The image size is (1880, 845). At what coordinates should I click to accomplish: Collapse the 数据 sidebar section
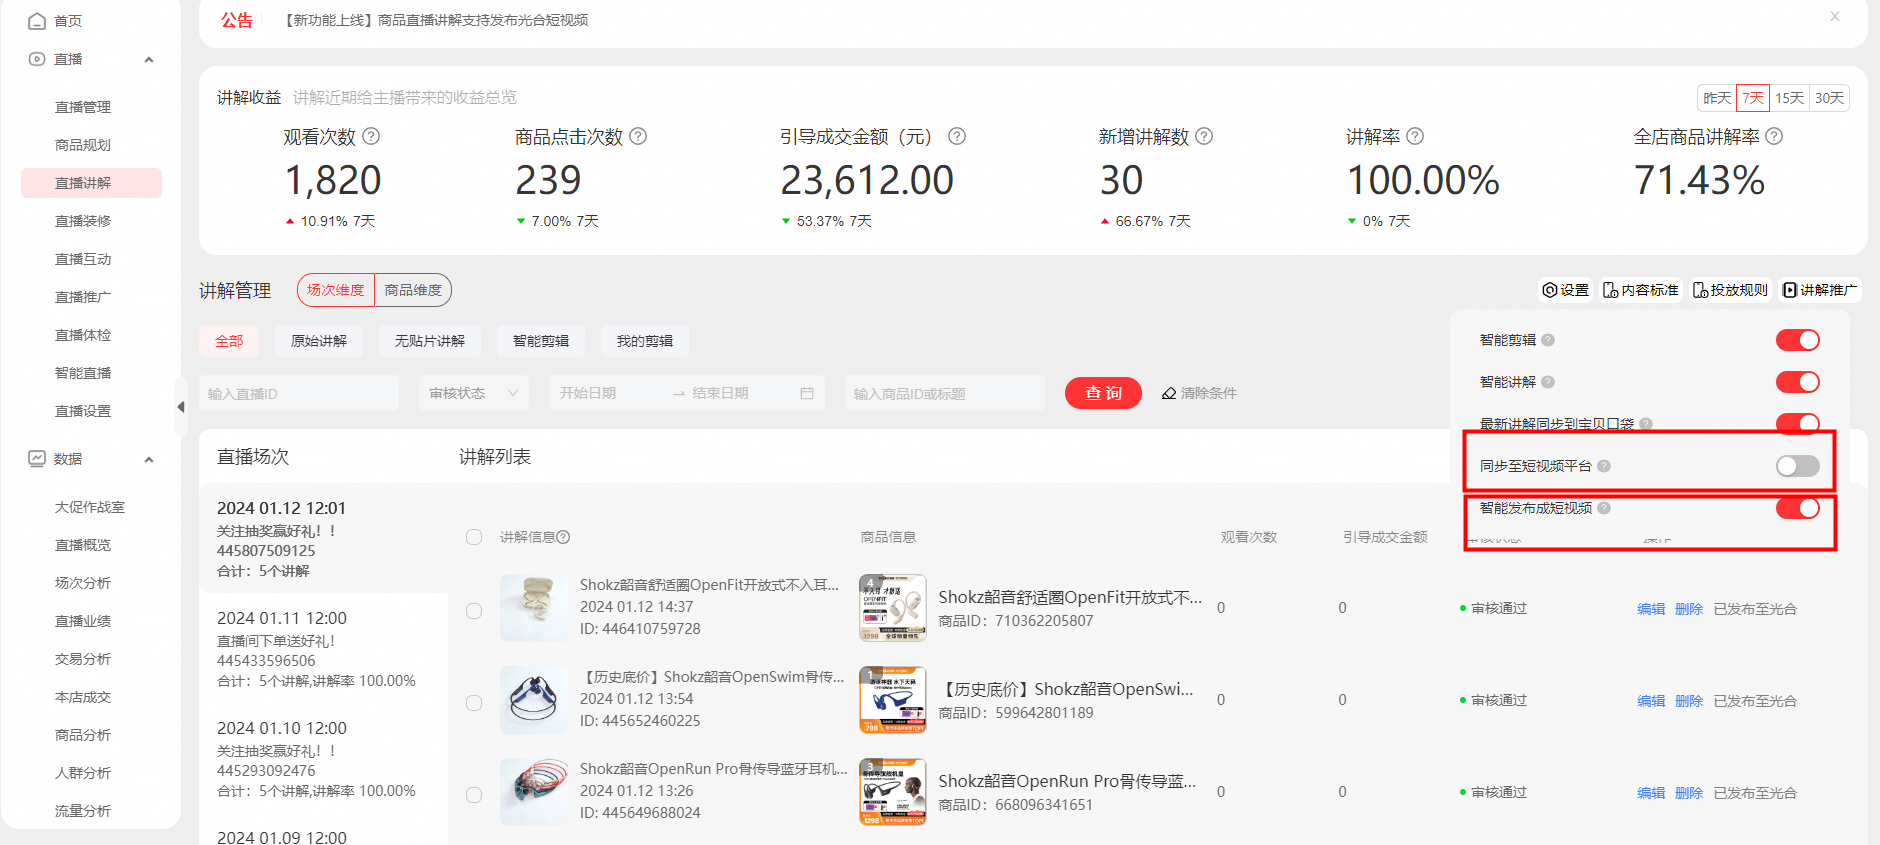[x=149, y=459]
